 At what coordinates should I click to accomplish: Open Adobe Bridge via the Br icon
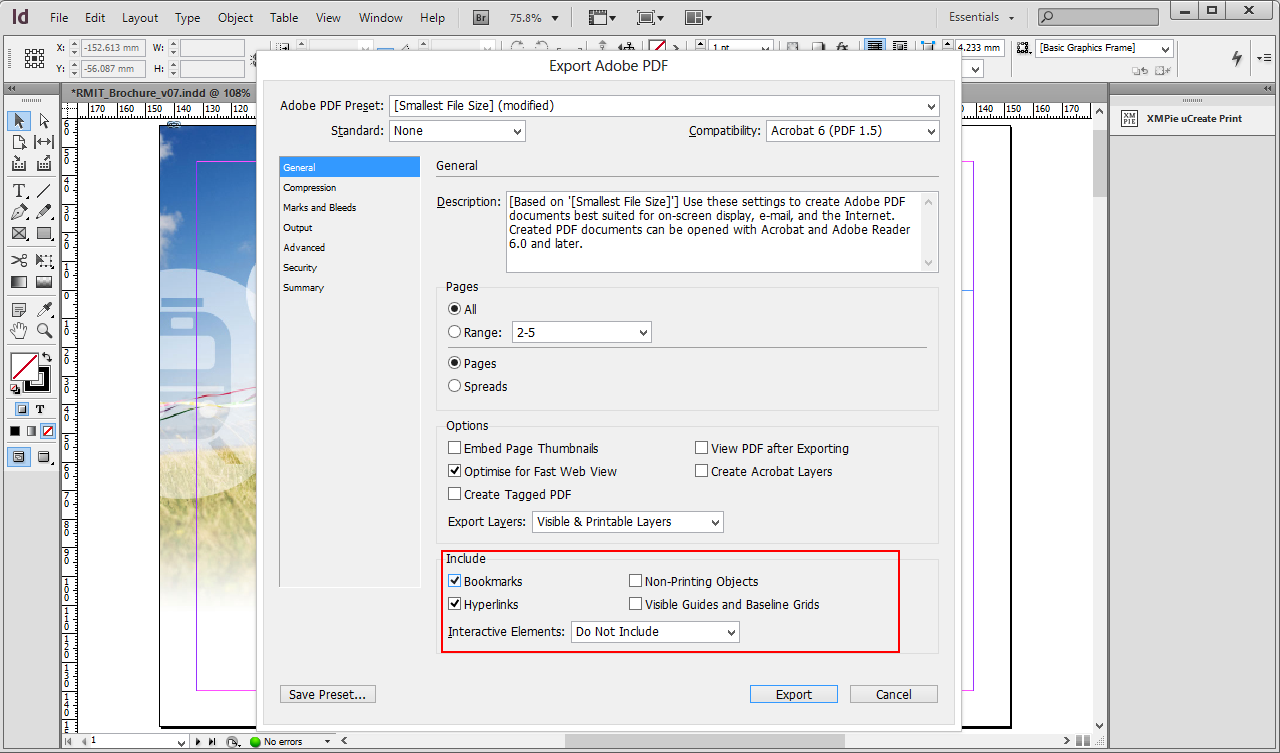[x=480, y=17]
